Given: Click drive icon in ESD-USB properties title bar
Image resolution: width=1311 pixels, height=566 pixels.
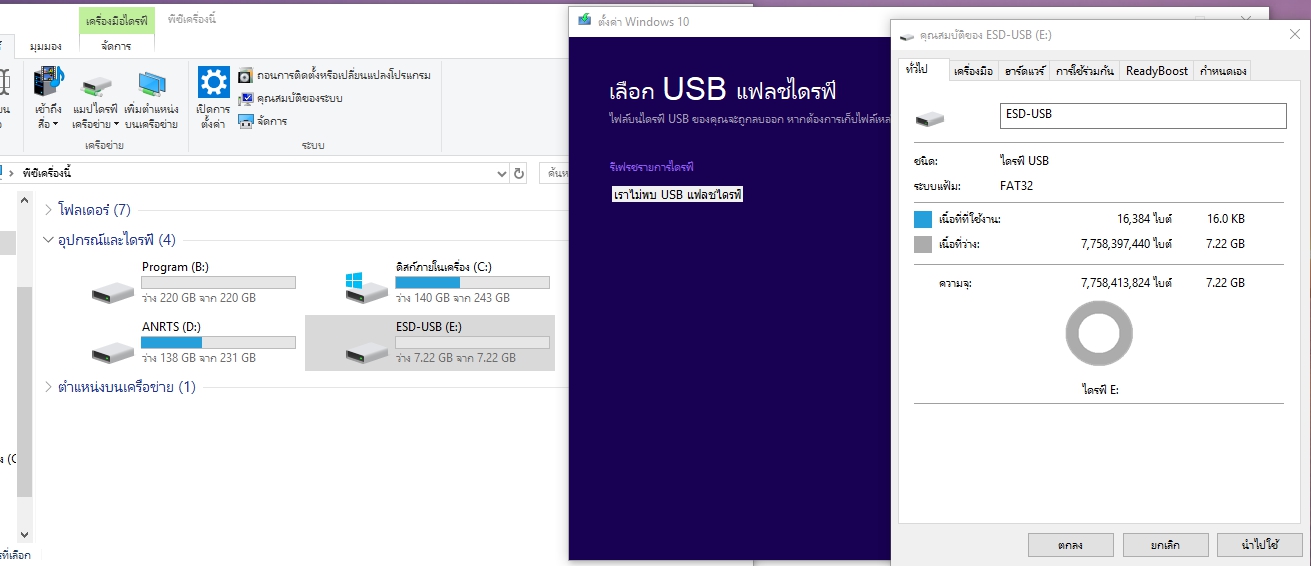Looking at the screenshot, I should [906, 35].
